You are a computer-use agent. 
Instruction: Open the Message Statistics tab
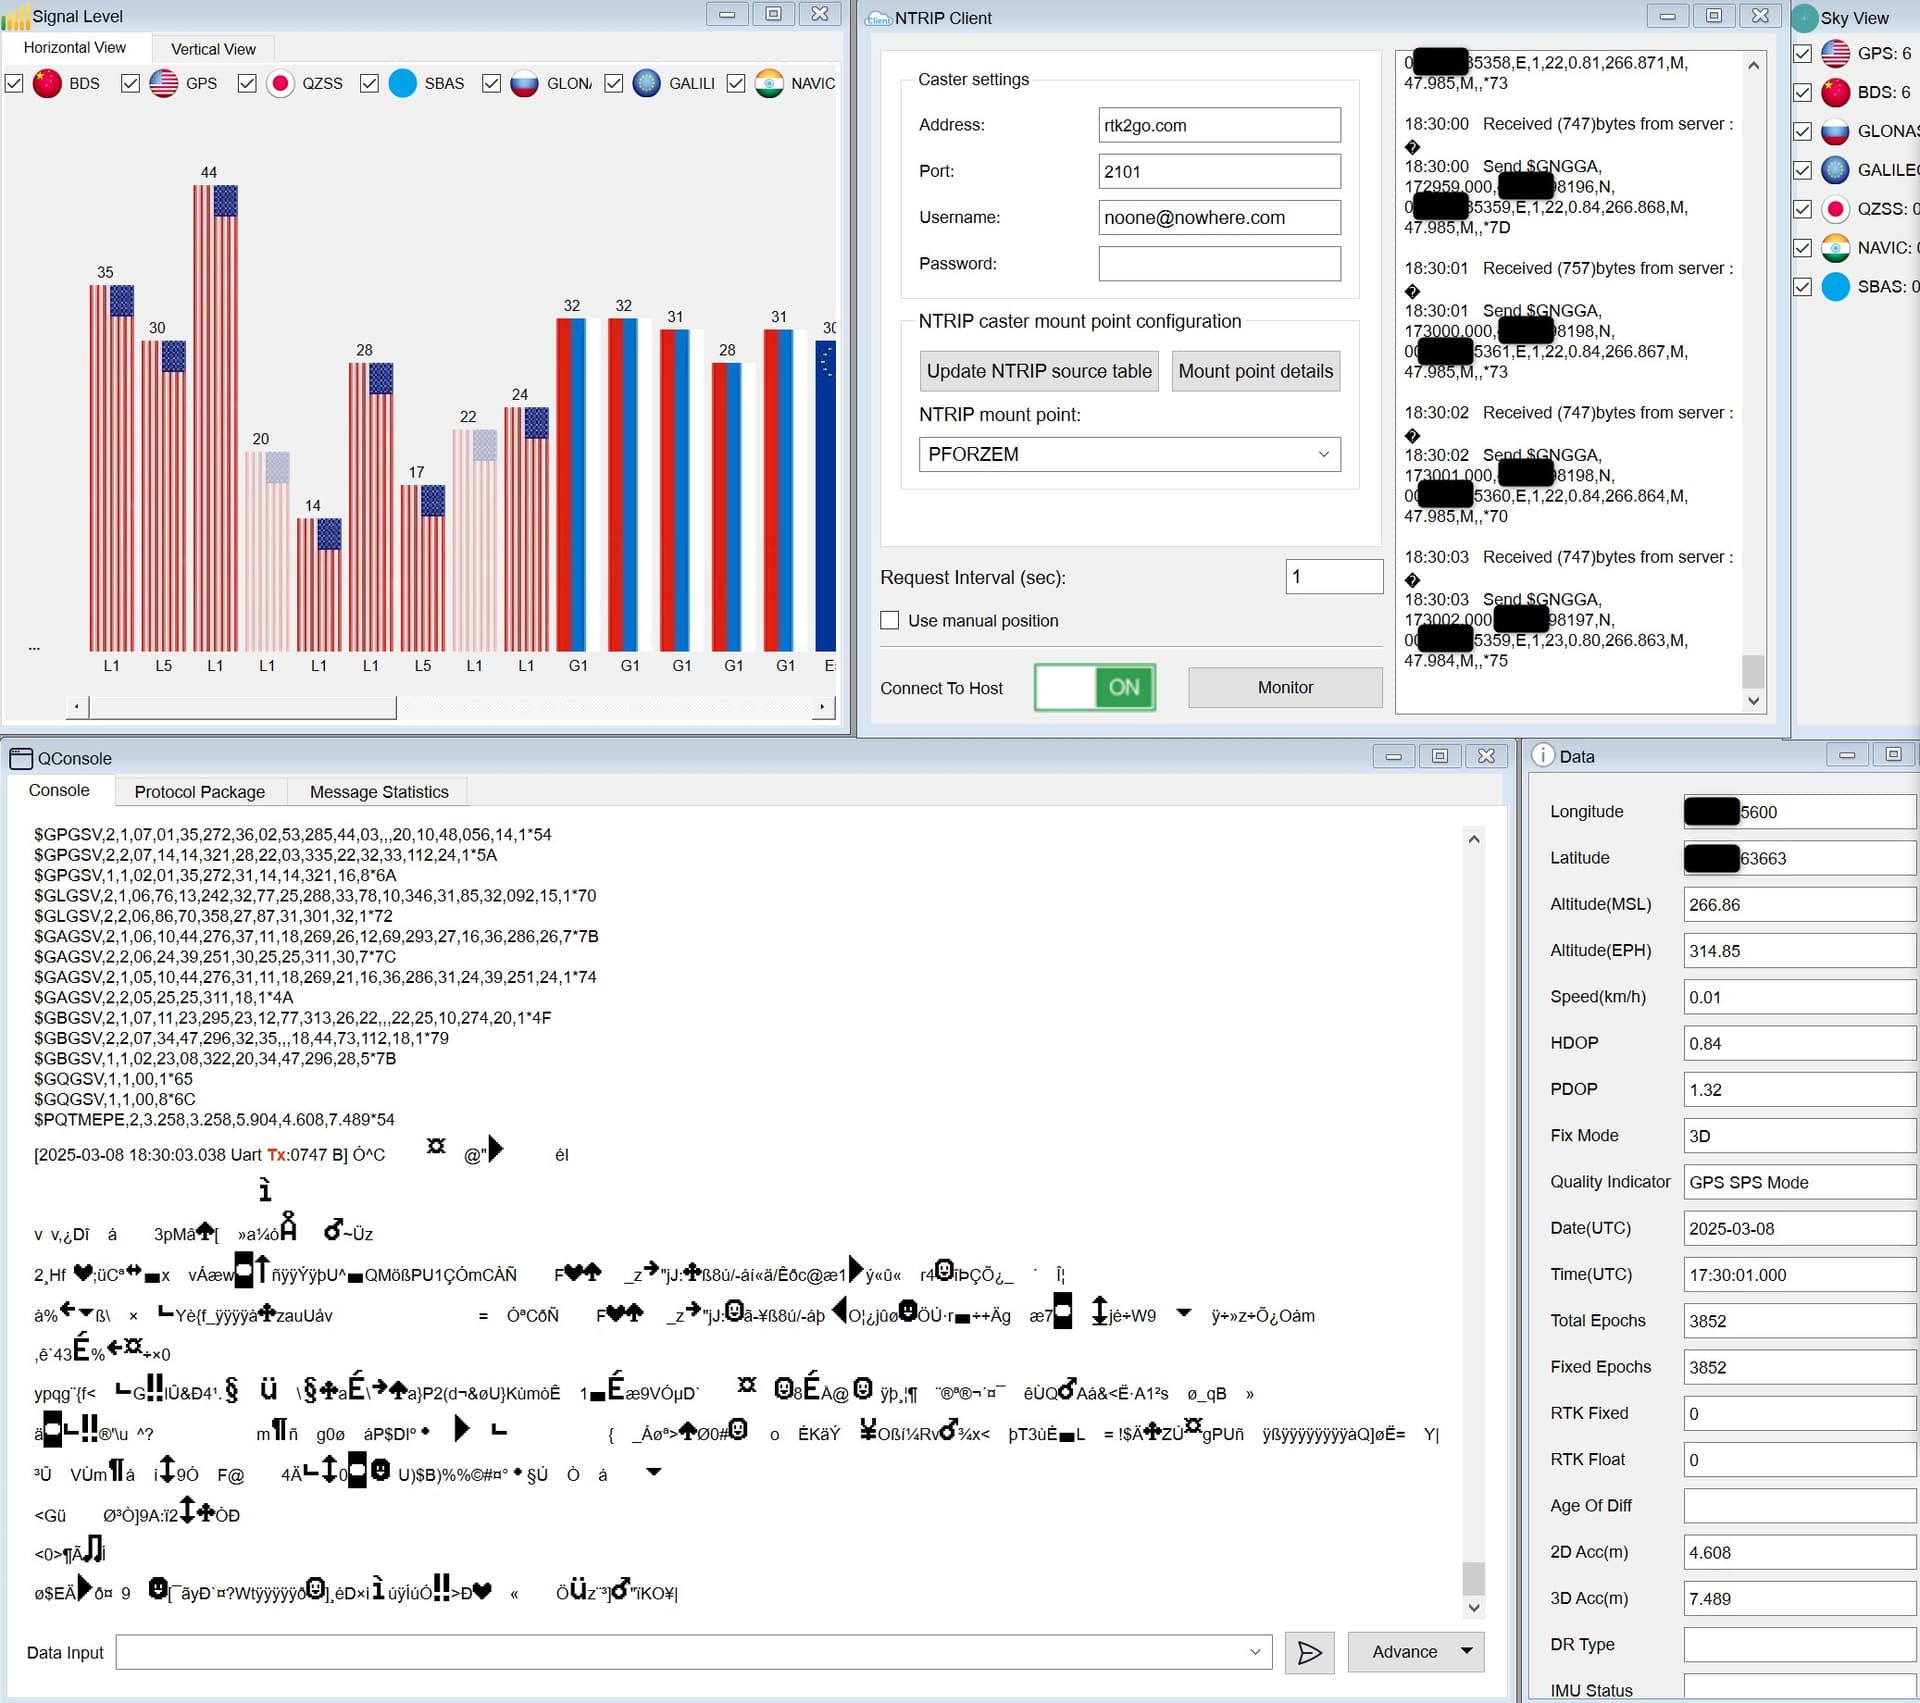(x=379, y=792)
